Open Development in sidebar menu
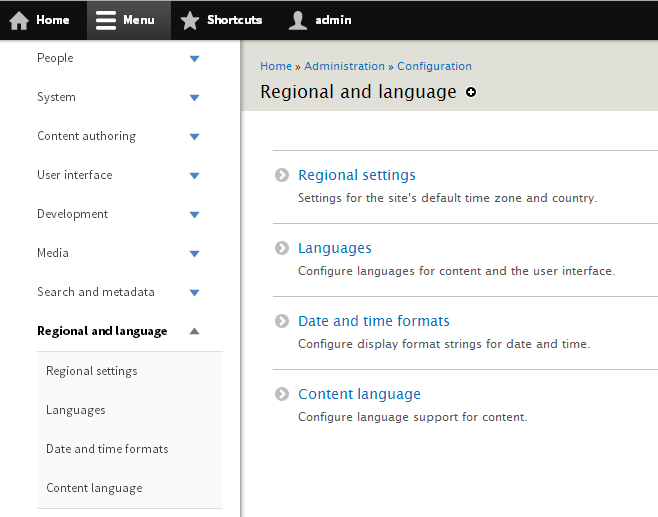The image size is (658, 517). pos(73,214)
